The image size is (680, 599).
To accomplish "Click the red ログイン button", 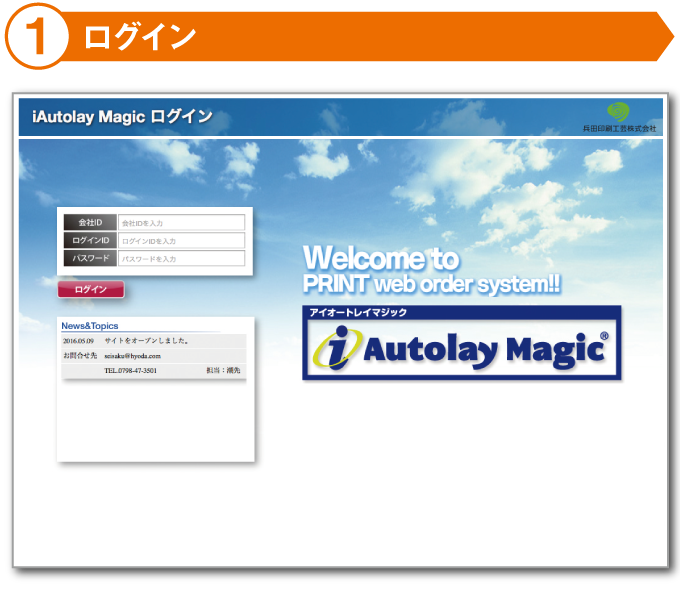I will tap(91, 289).
